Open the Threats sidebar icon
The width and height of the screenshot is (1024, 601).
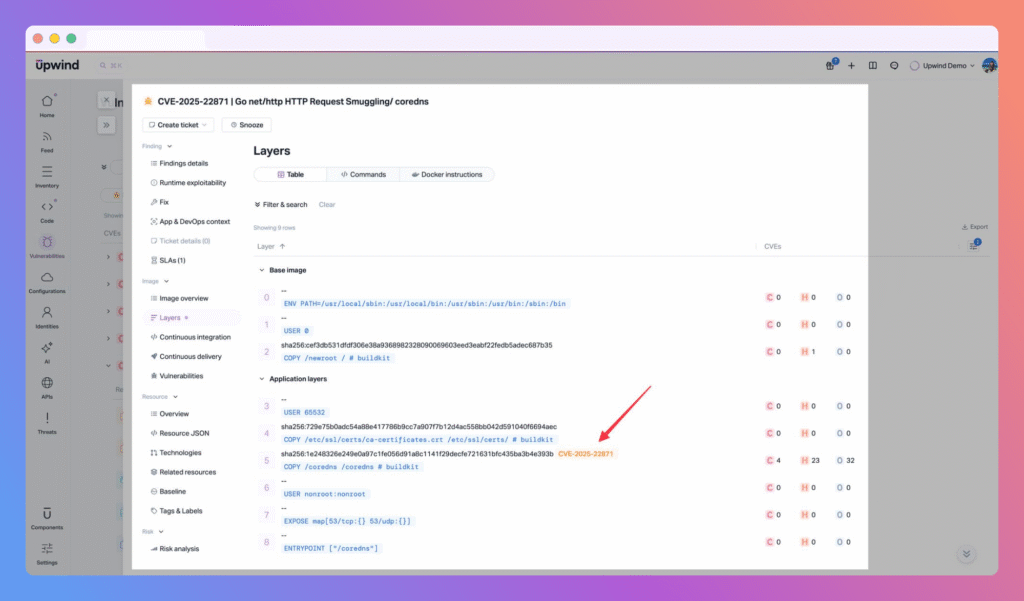[x=47, y=418]
